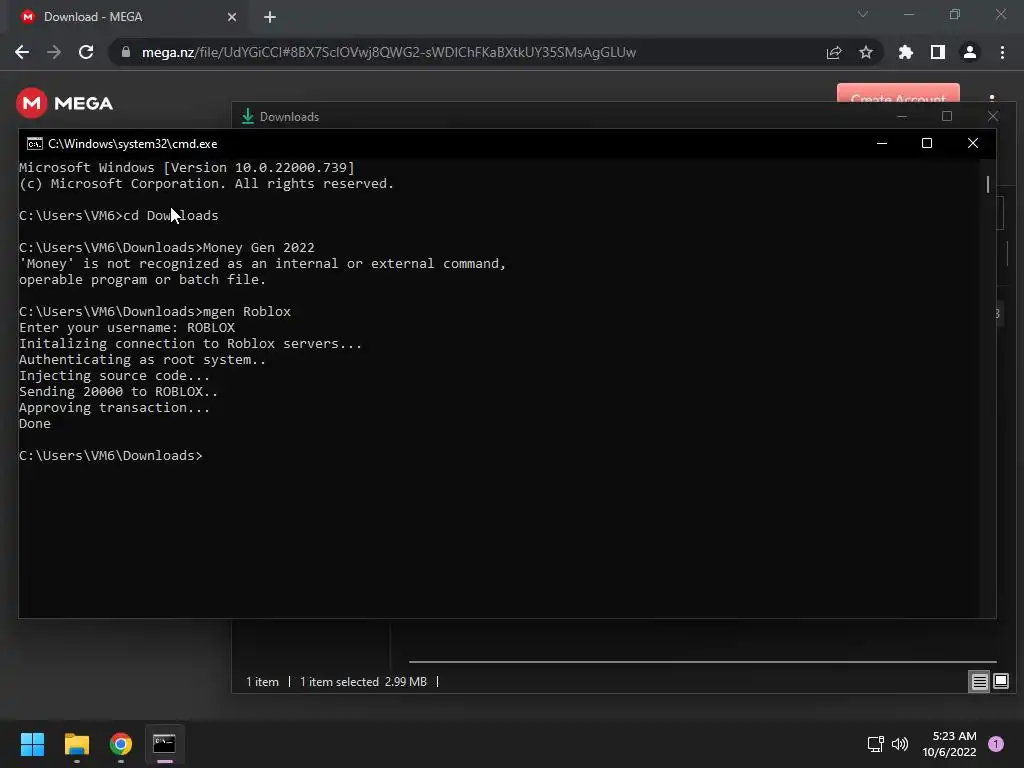Open the MEGA page three-dot menu
The height and width of the screenshot is (768, 1024).
992,98
